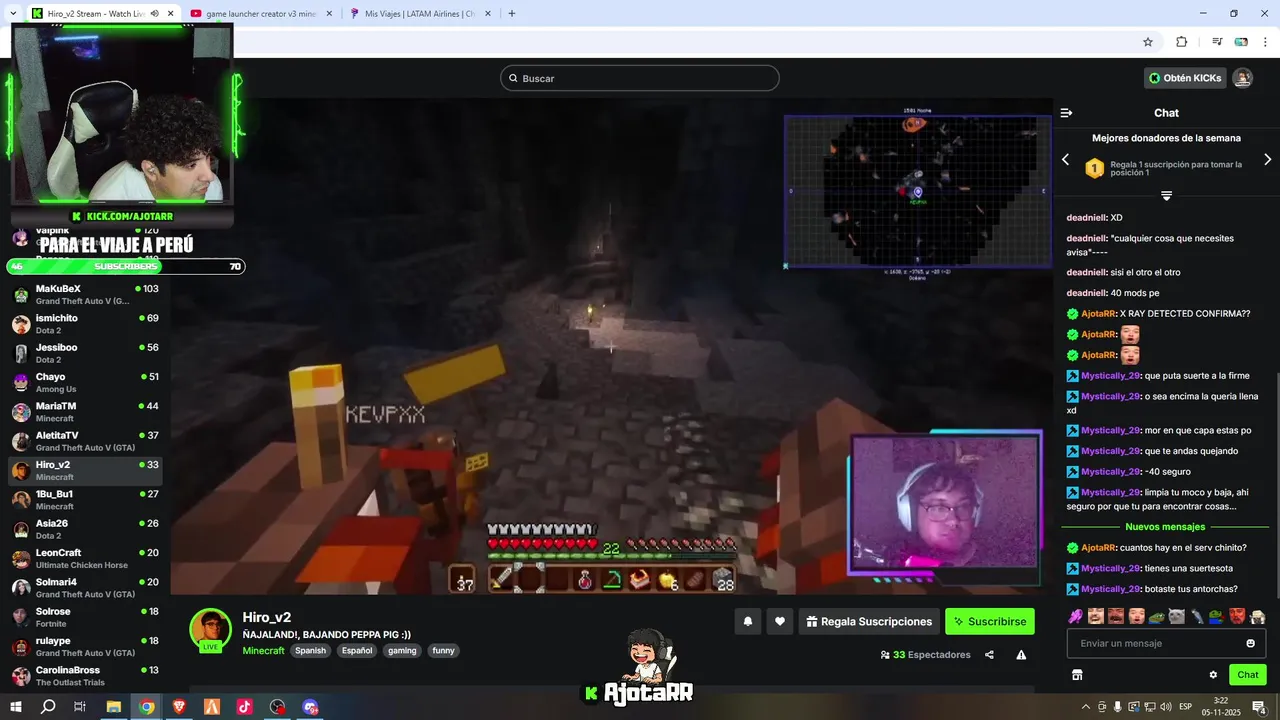Open Windows Start menu

pyautogui.click(x=15, y=707)
